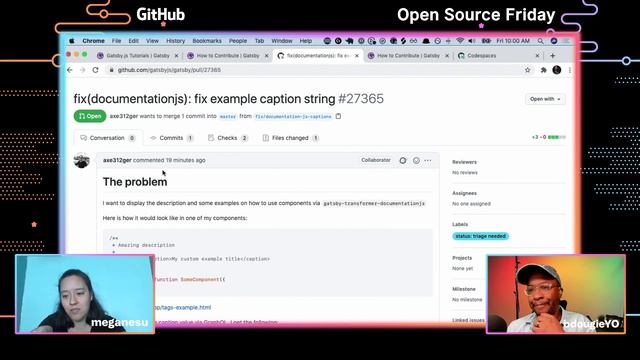Screen dimensions: 640x360
Task: Click The problem heading text
Action: click(x=135, y=182)
